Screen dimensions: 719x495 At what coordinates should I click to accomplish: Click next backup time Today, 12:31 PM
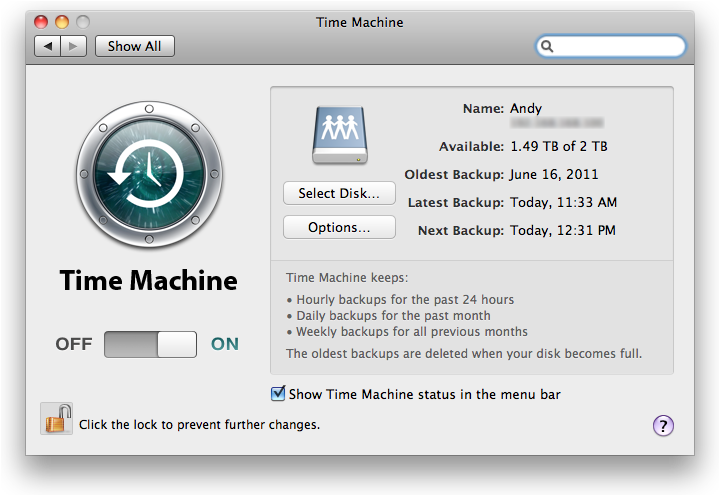pyautogui.click(x=563, y=230)
